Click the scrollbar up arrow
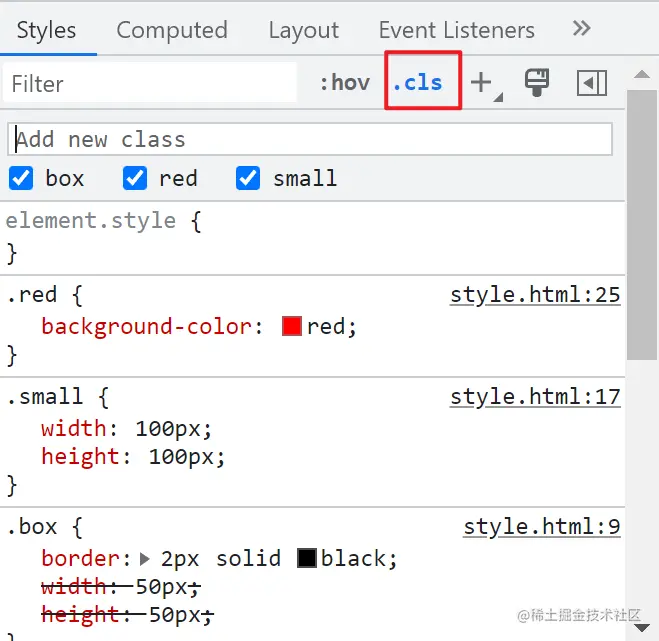The height and width of the screenshot is (641, 659). coord(642,75)
